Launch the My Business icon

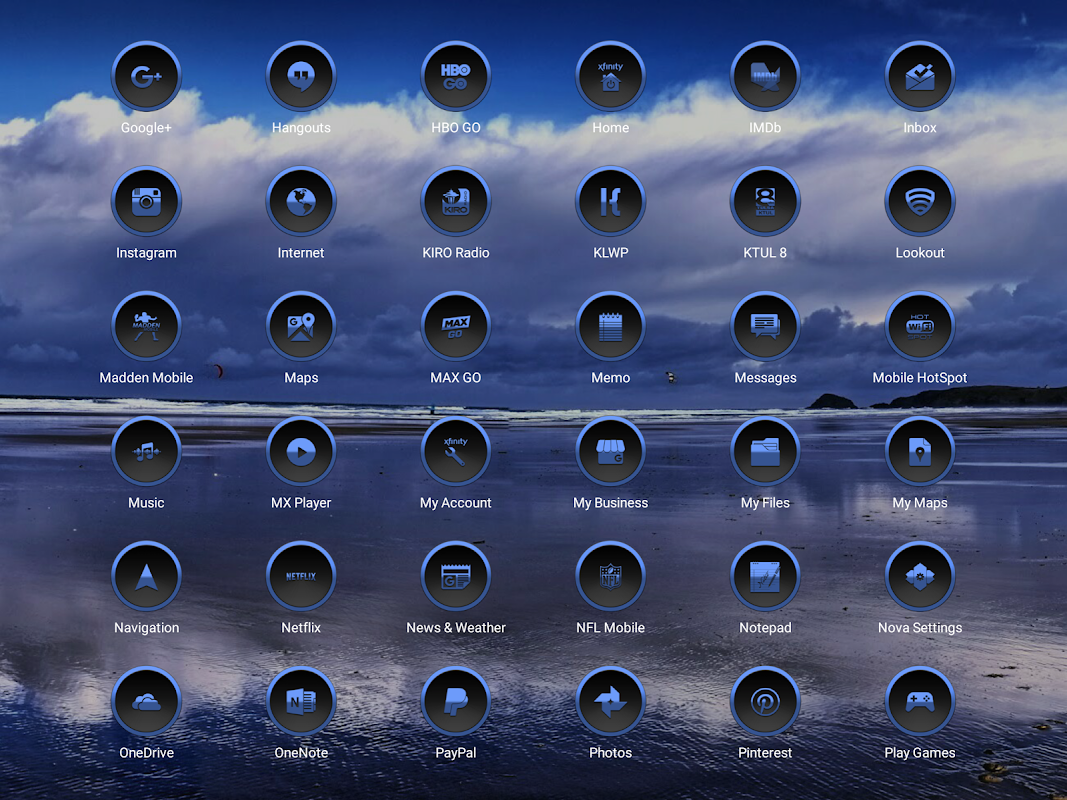click(x=610, y=452)
